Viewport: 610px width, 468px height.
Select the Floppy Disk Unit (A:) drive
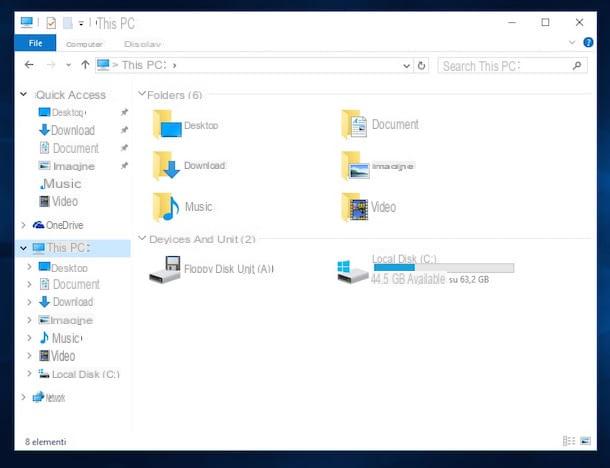pyautogui.click(x=212, y=269)
